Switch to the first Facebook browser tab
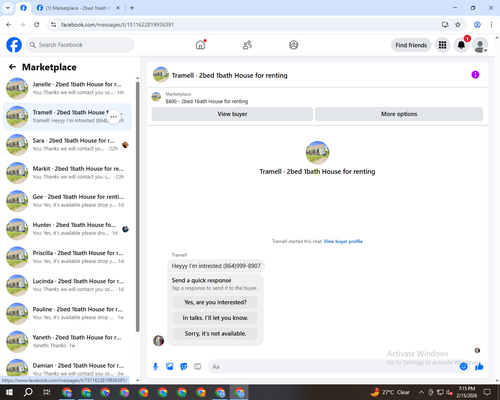 (x=23, y=8)
